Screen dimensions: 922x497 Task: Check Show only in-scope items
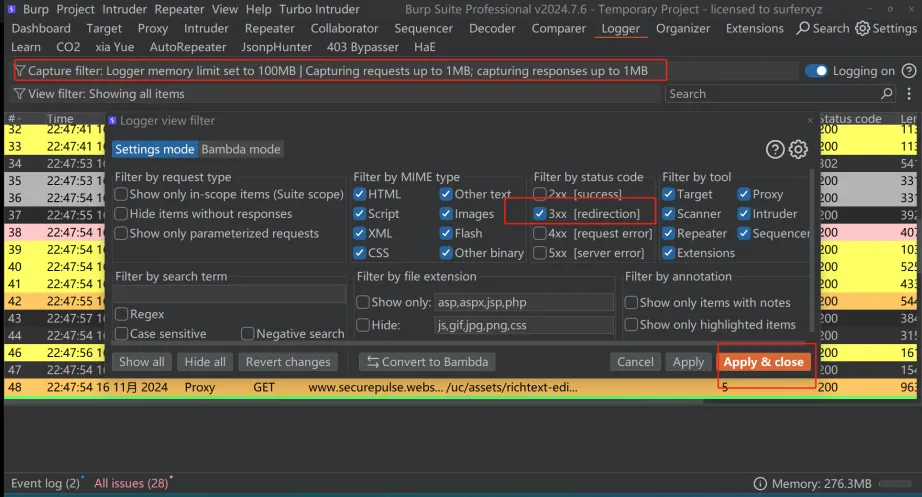click(x=121, y=194)
